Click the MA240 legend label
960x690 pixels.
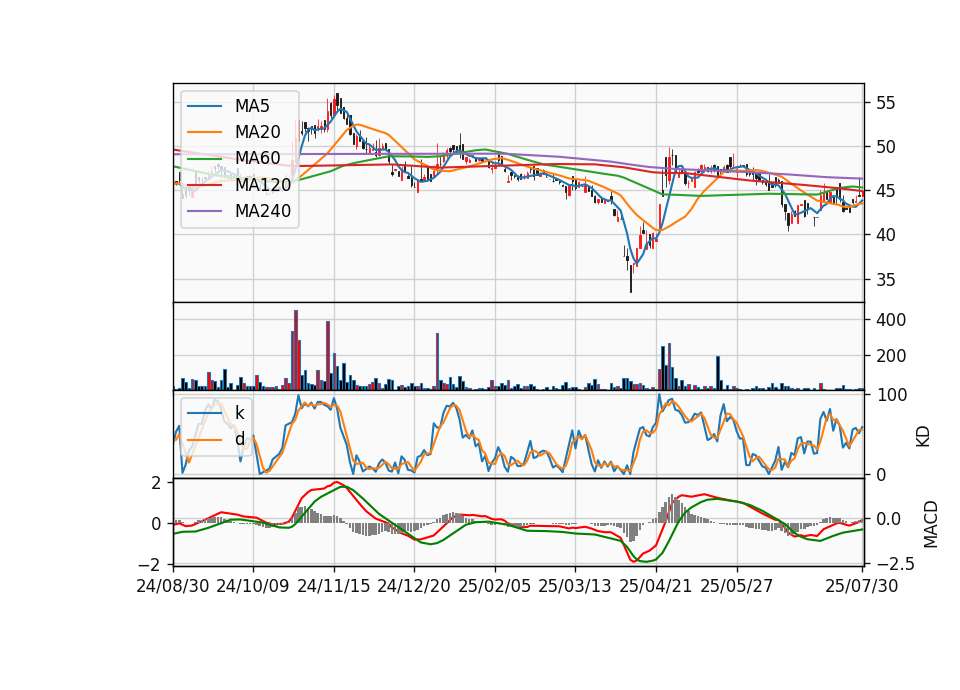[263, 211]
